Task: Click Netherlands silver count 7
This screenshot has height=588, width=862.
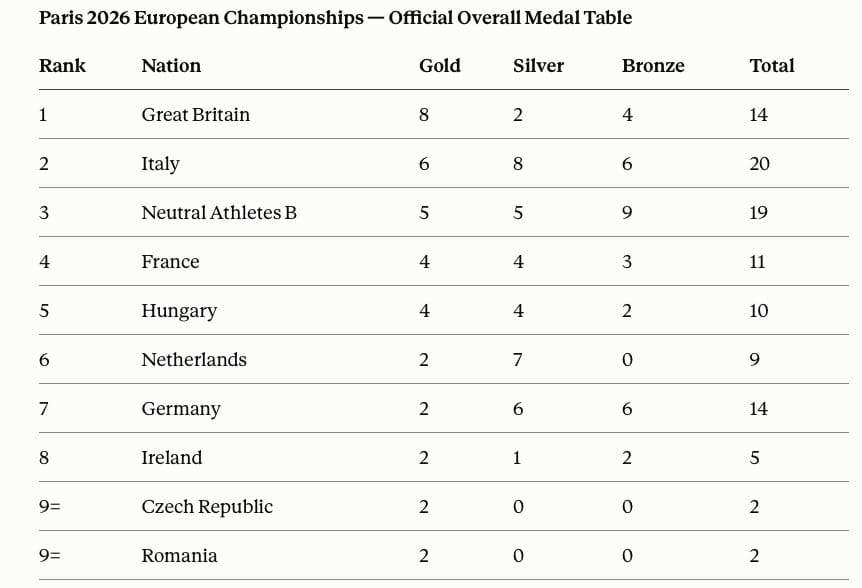Action: pyautogui.click(x=518, y=360)
